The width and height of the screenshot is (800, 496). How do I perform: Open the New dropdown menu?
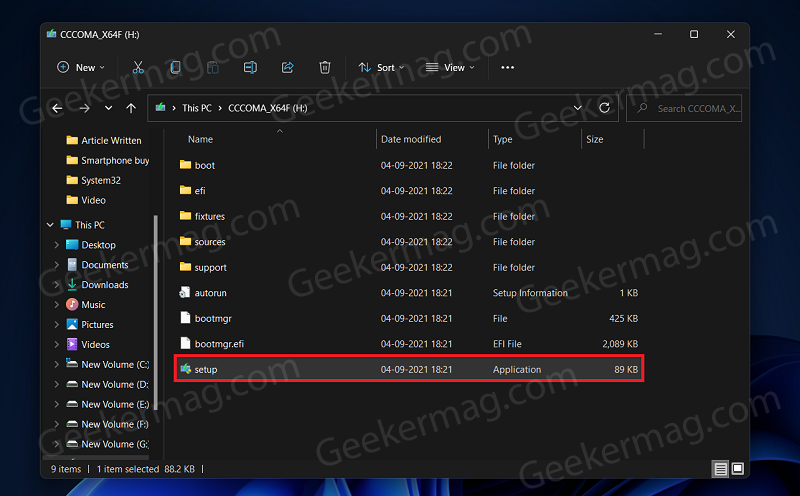click(x=81, y=67)
